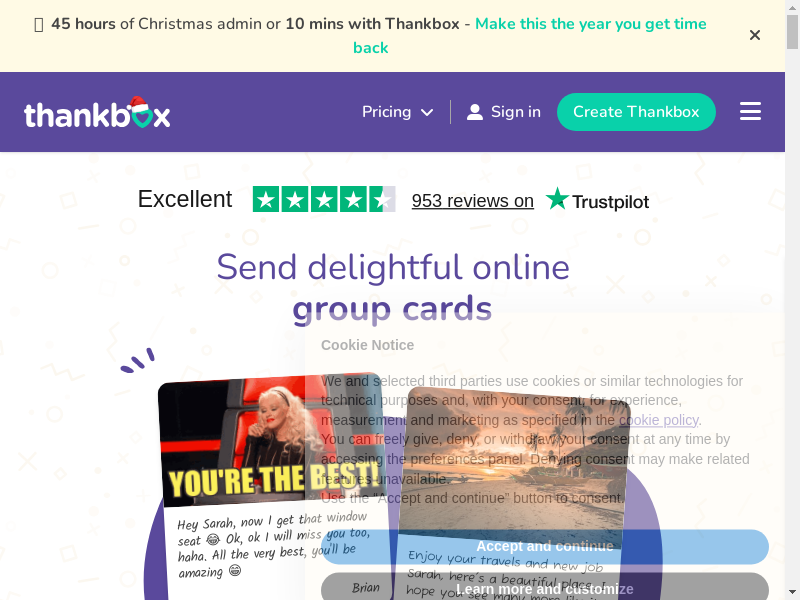
Task: Click the green Trustpilot rating stars
Action: point(324,199)
